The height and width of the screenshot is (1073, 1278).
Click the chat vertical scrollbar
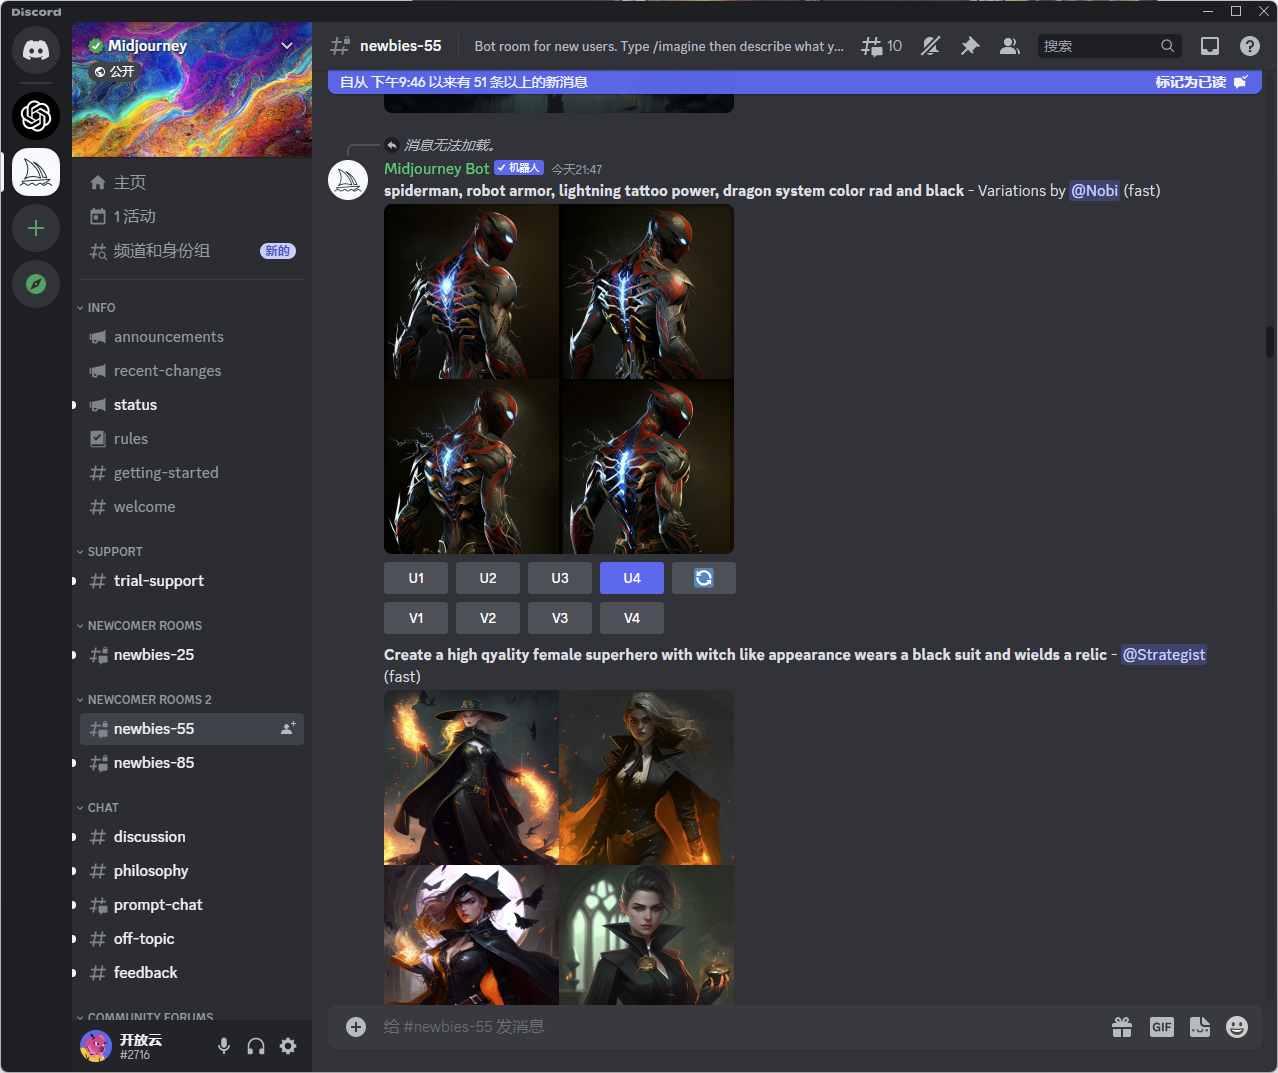[1270, 341]
